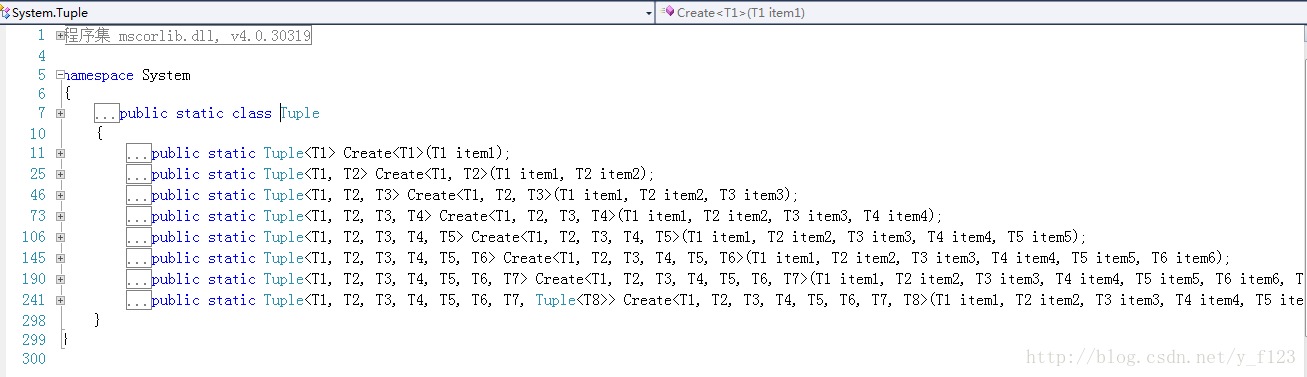Image resolution: width=1307 pixels, height=377 pixels.
Task: Click the class name 'Tuple' on line 7
Action: [x=300, y=113]
